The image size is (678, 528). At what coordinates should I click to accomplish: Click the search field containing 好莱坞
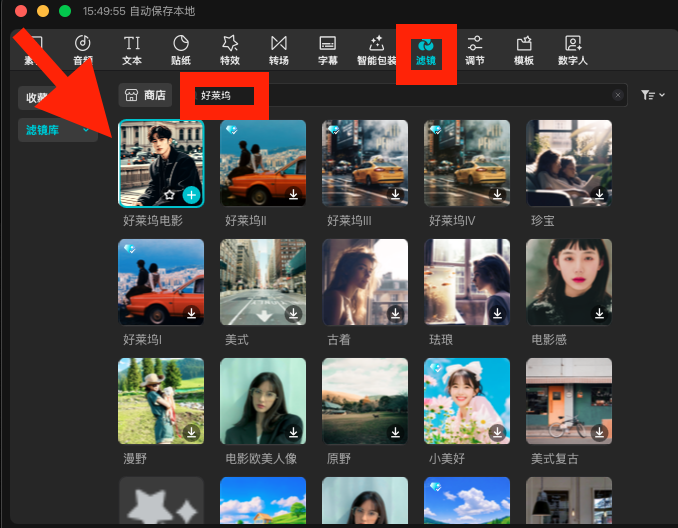pos(402,95)
